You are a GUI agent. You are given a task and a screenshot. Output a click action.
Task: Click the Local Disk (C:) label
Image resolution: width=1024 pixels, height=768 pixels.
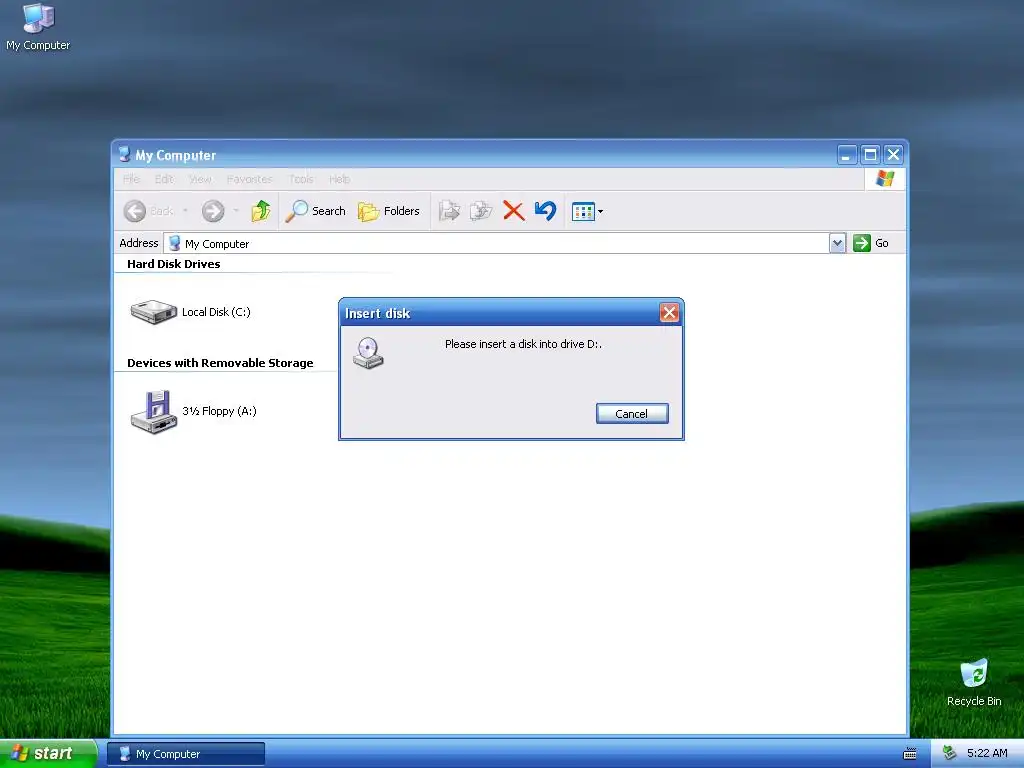tap(216, 312)
